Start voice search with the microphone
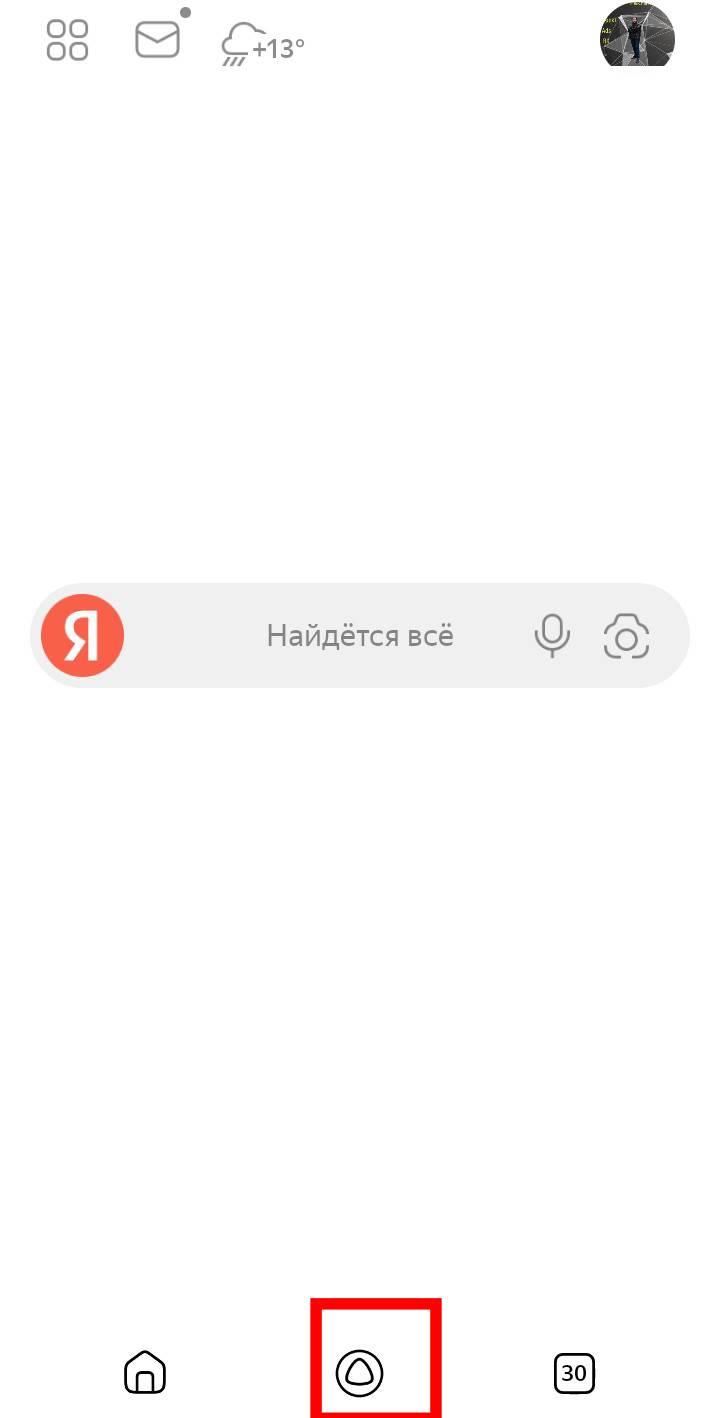 [552, 635]
